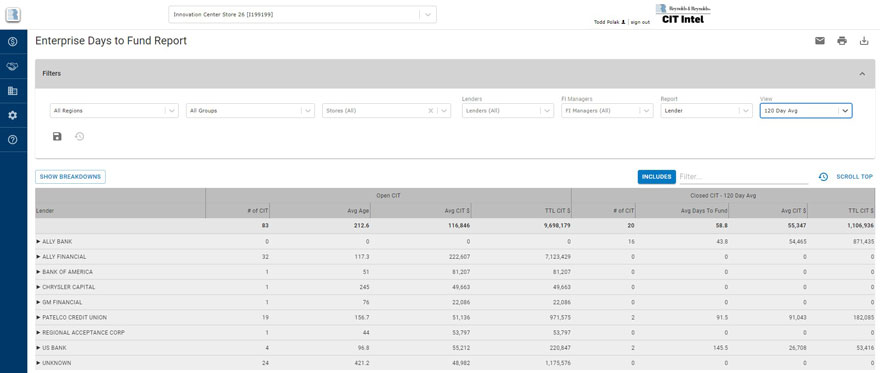Click the Enterprise Days to Fund Report title
This screenshot has height=373, width=880.
click(x=111, y=41)
